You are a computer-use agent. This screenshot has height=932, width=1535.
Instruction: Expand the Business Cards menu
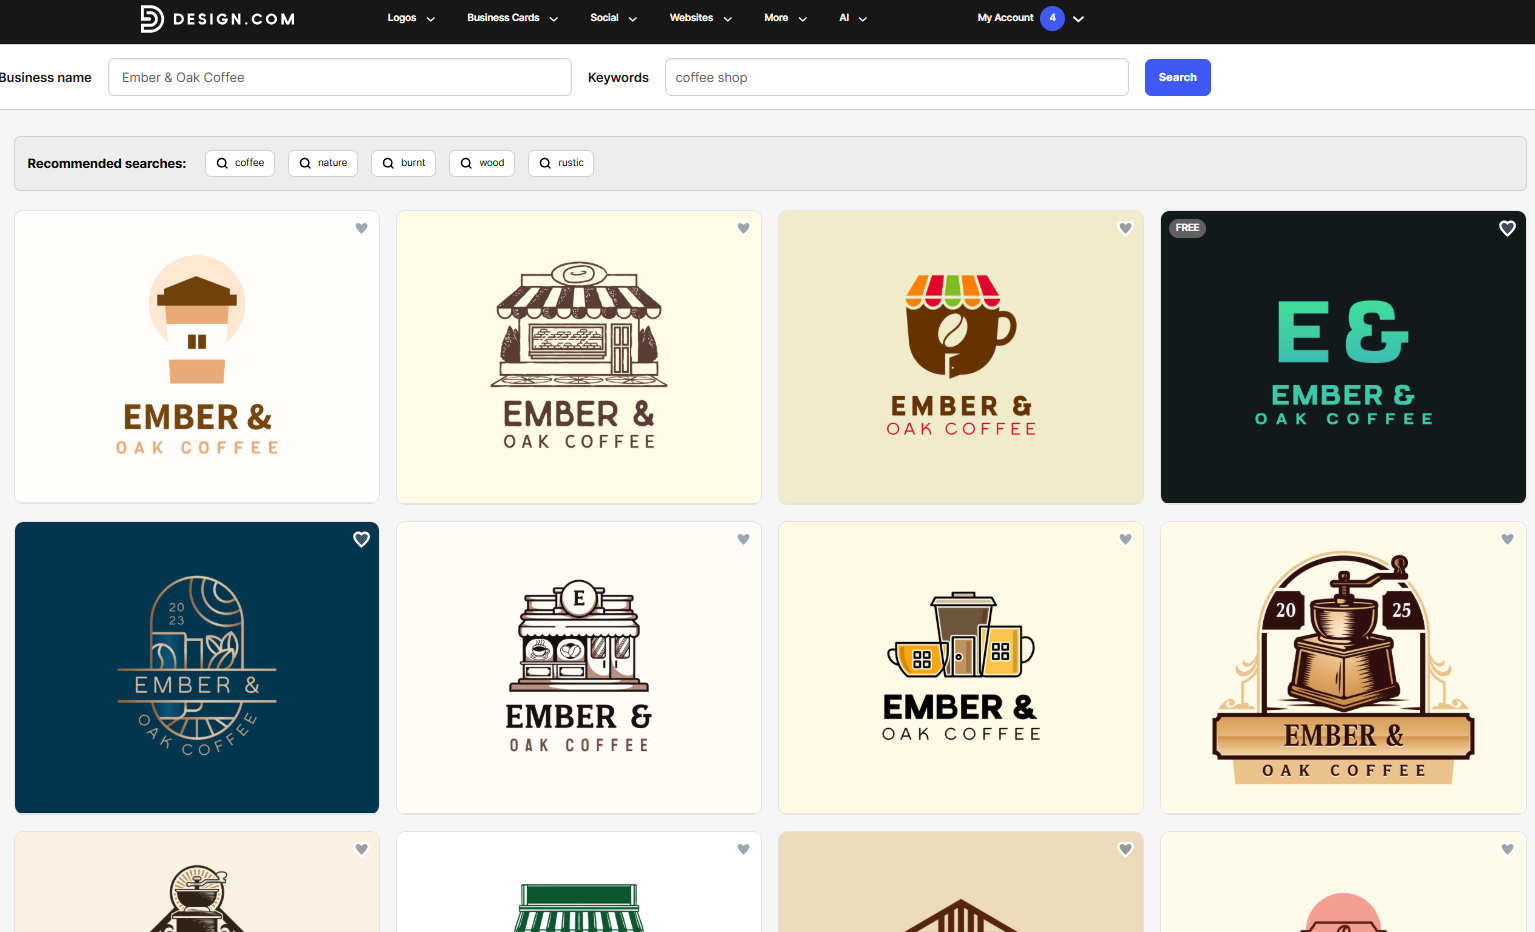(513, 18)
